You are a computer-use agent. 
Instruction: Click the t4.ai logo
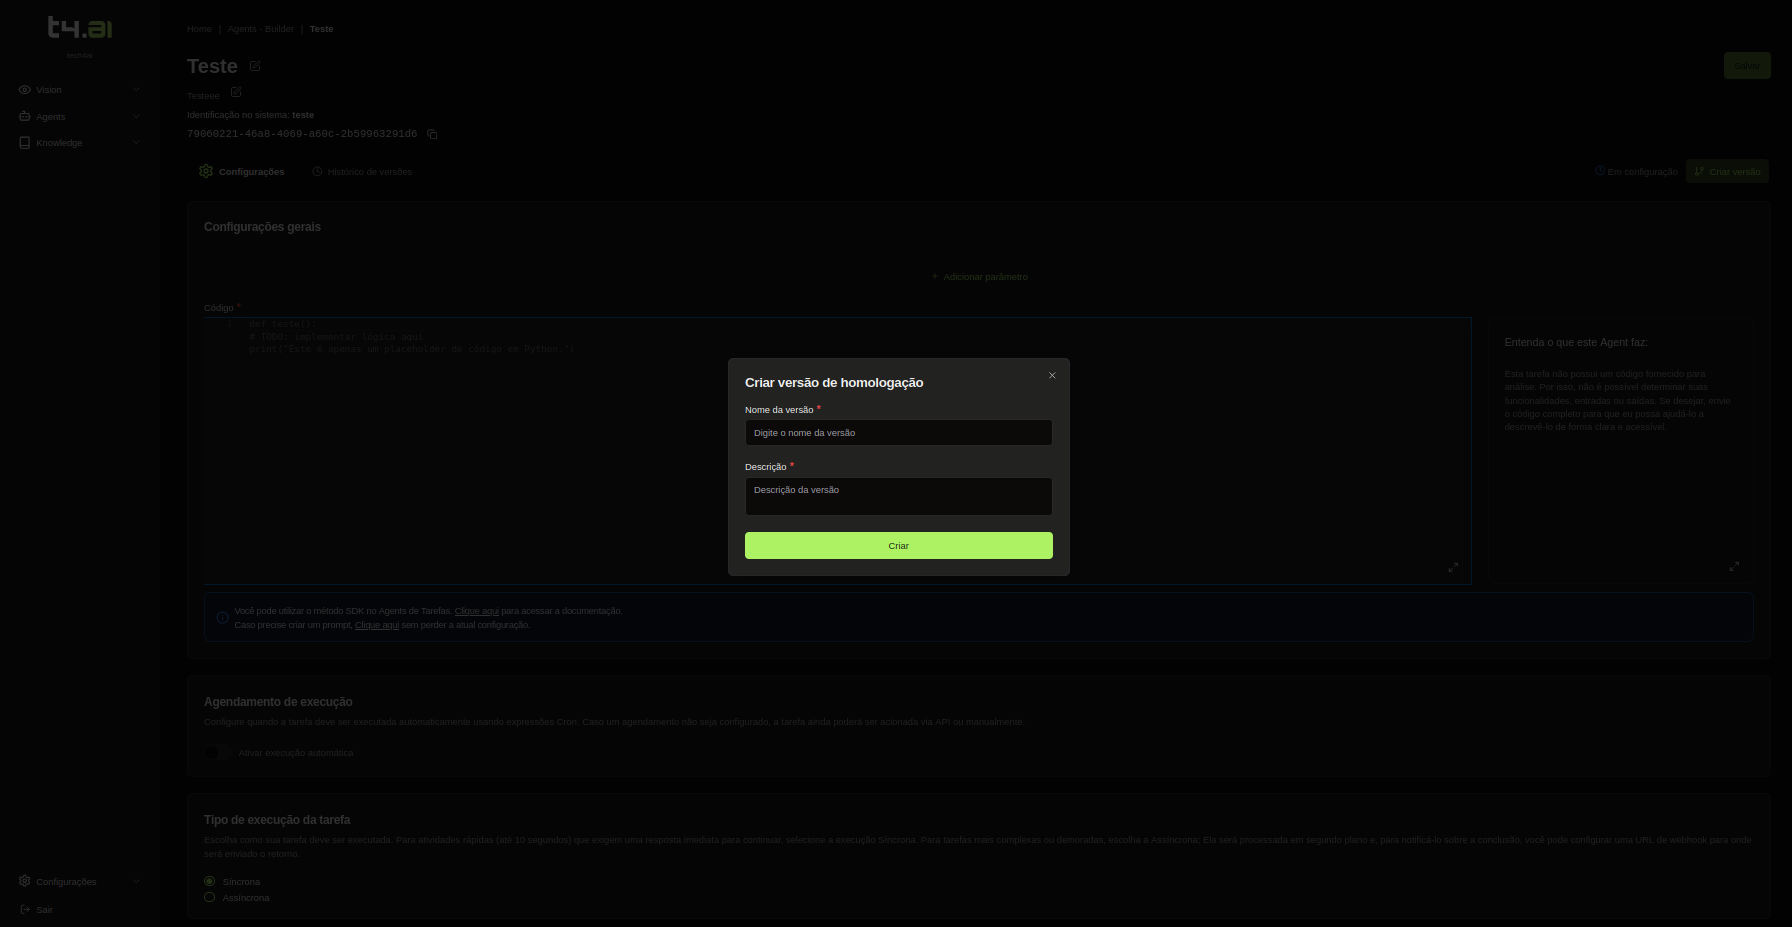[x=80, y=28]
